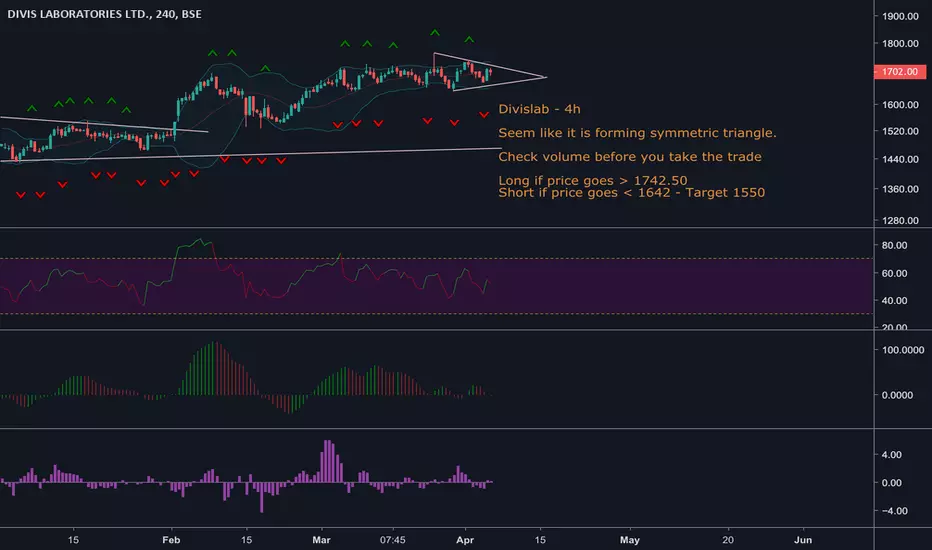Click the 1800.00 price axis label

[900, 43]
